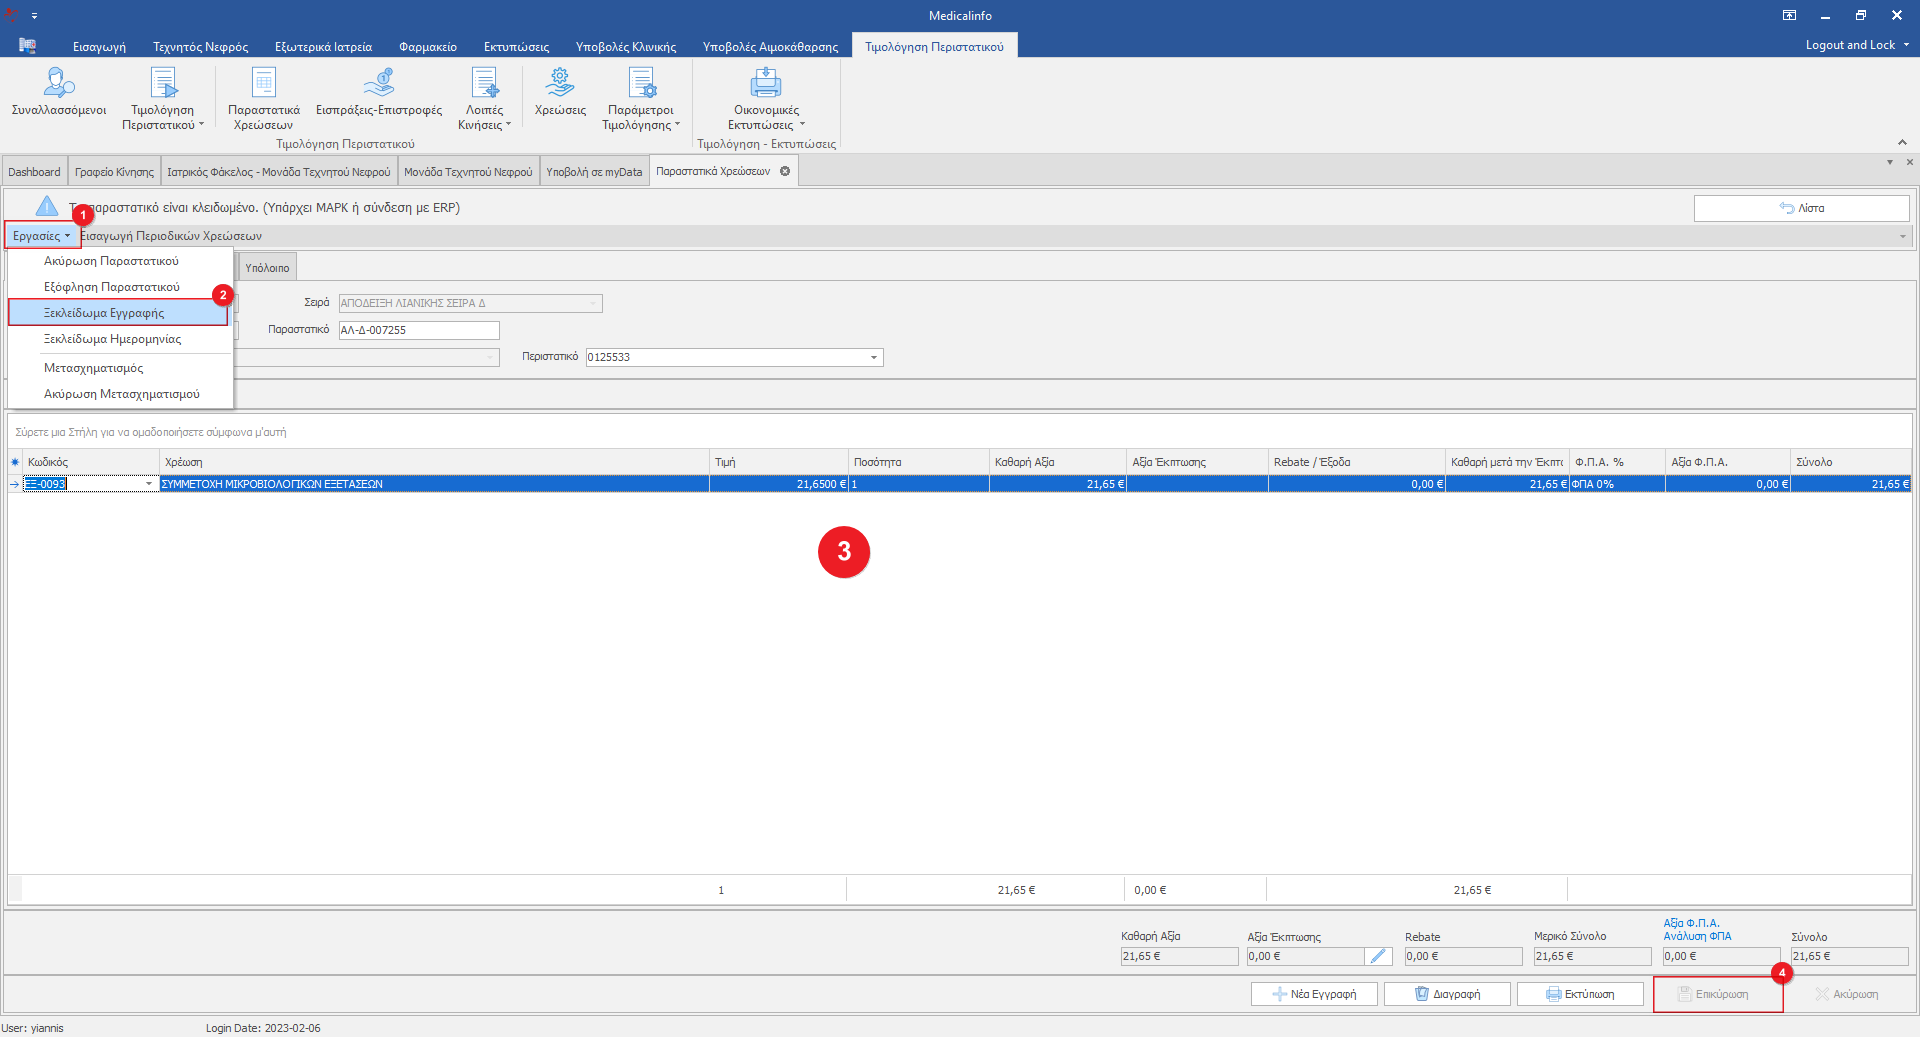
Task: Click the Νέα Εγγραφή button
Action: tap(1314, 994)
